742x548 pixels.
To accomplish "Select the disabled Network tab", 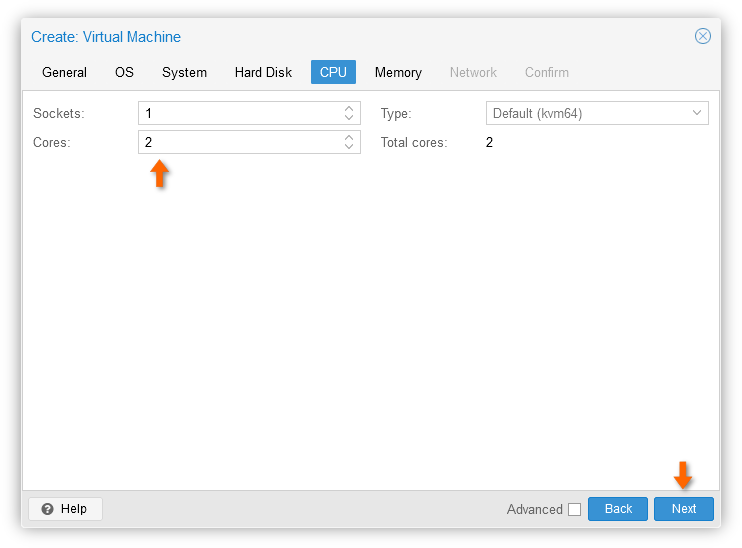I will pos(473,72).
